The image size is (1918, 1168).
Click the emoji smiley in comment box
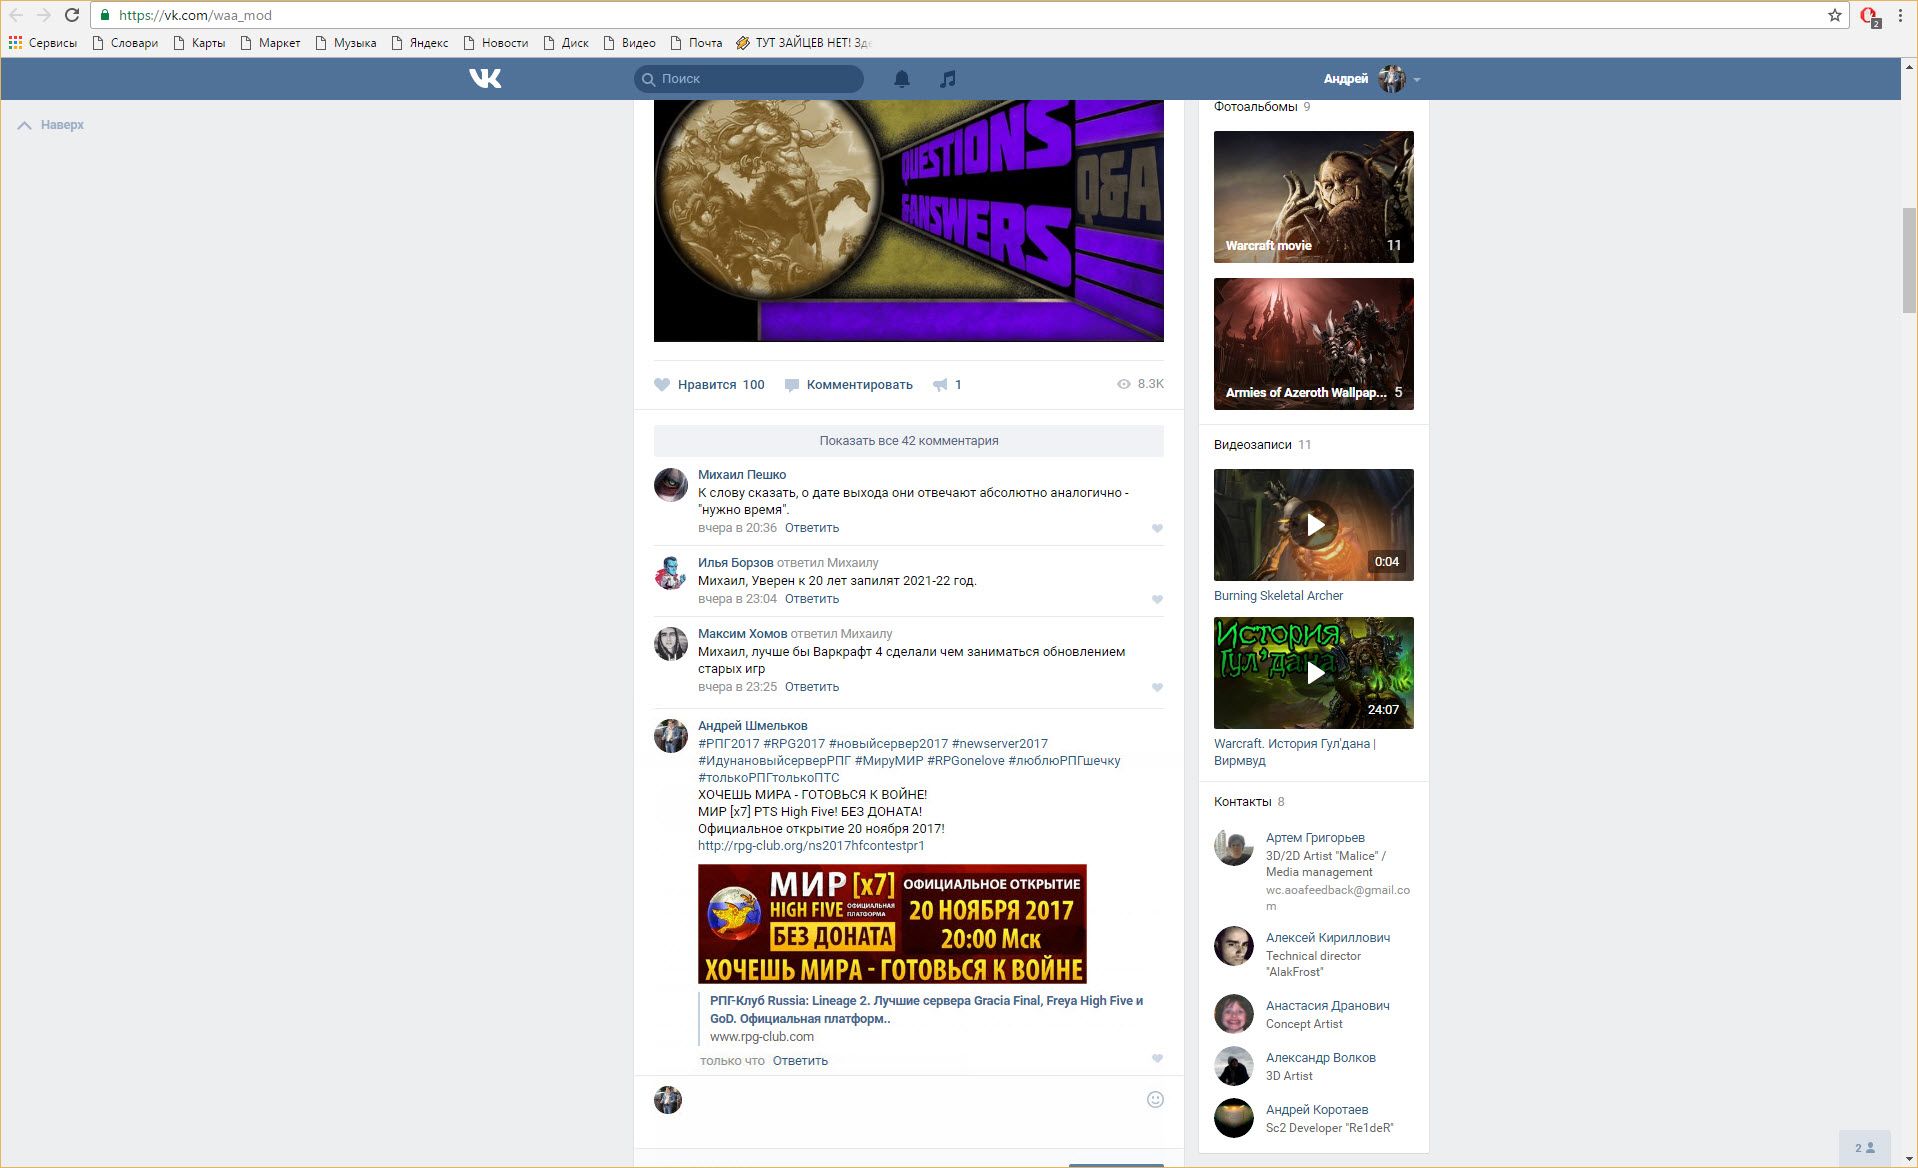click(1155, 1100)
